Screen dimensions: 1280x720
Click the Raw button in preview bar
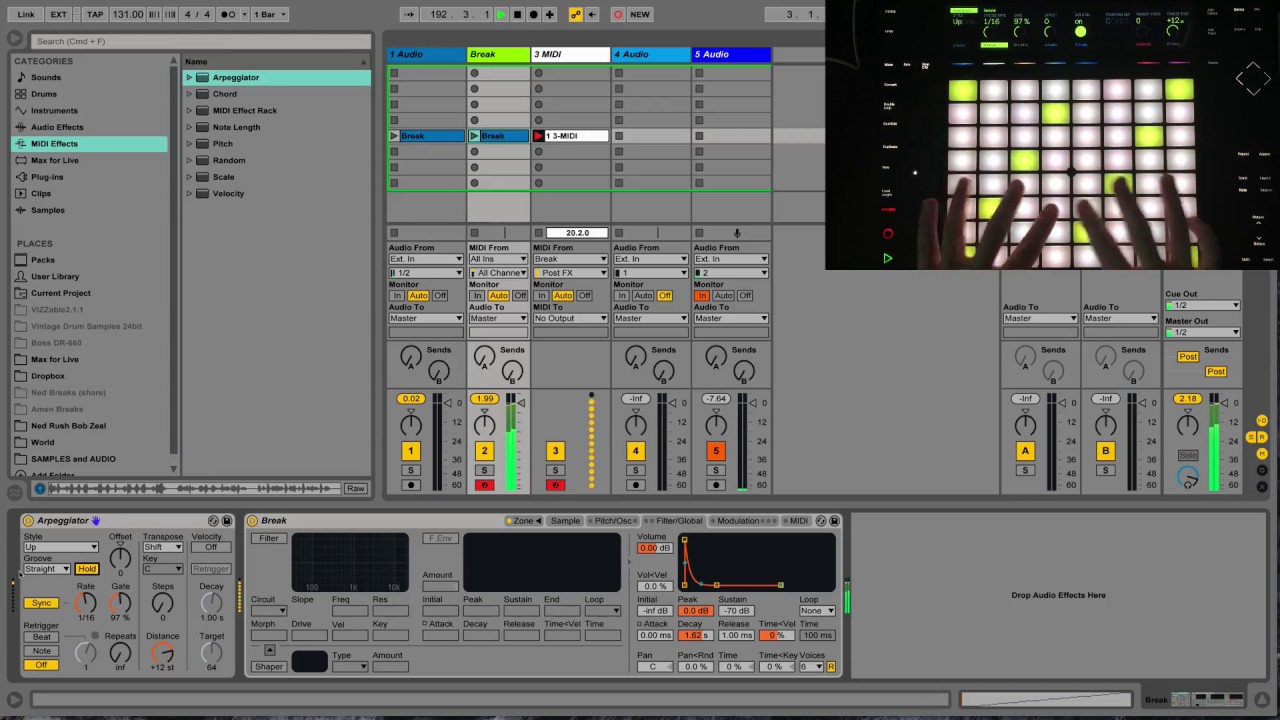[356, 488]
